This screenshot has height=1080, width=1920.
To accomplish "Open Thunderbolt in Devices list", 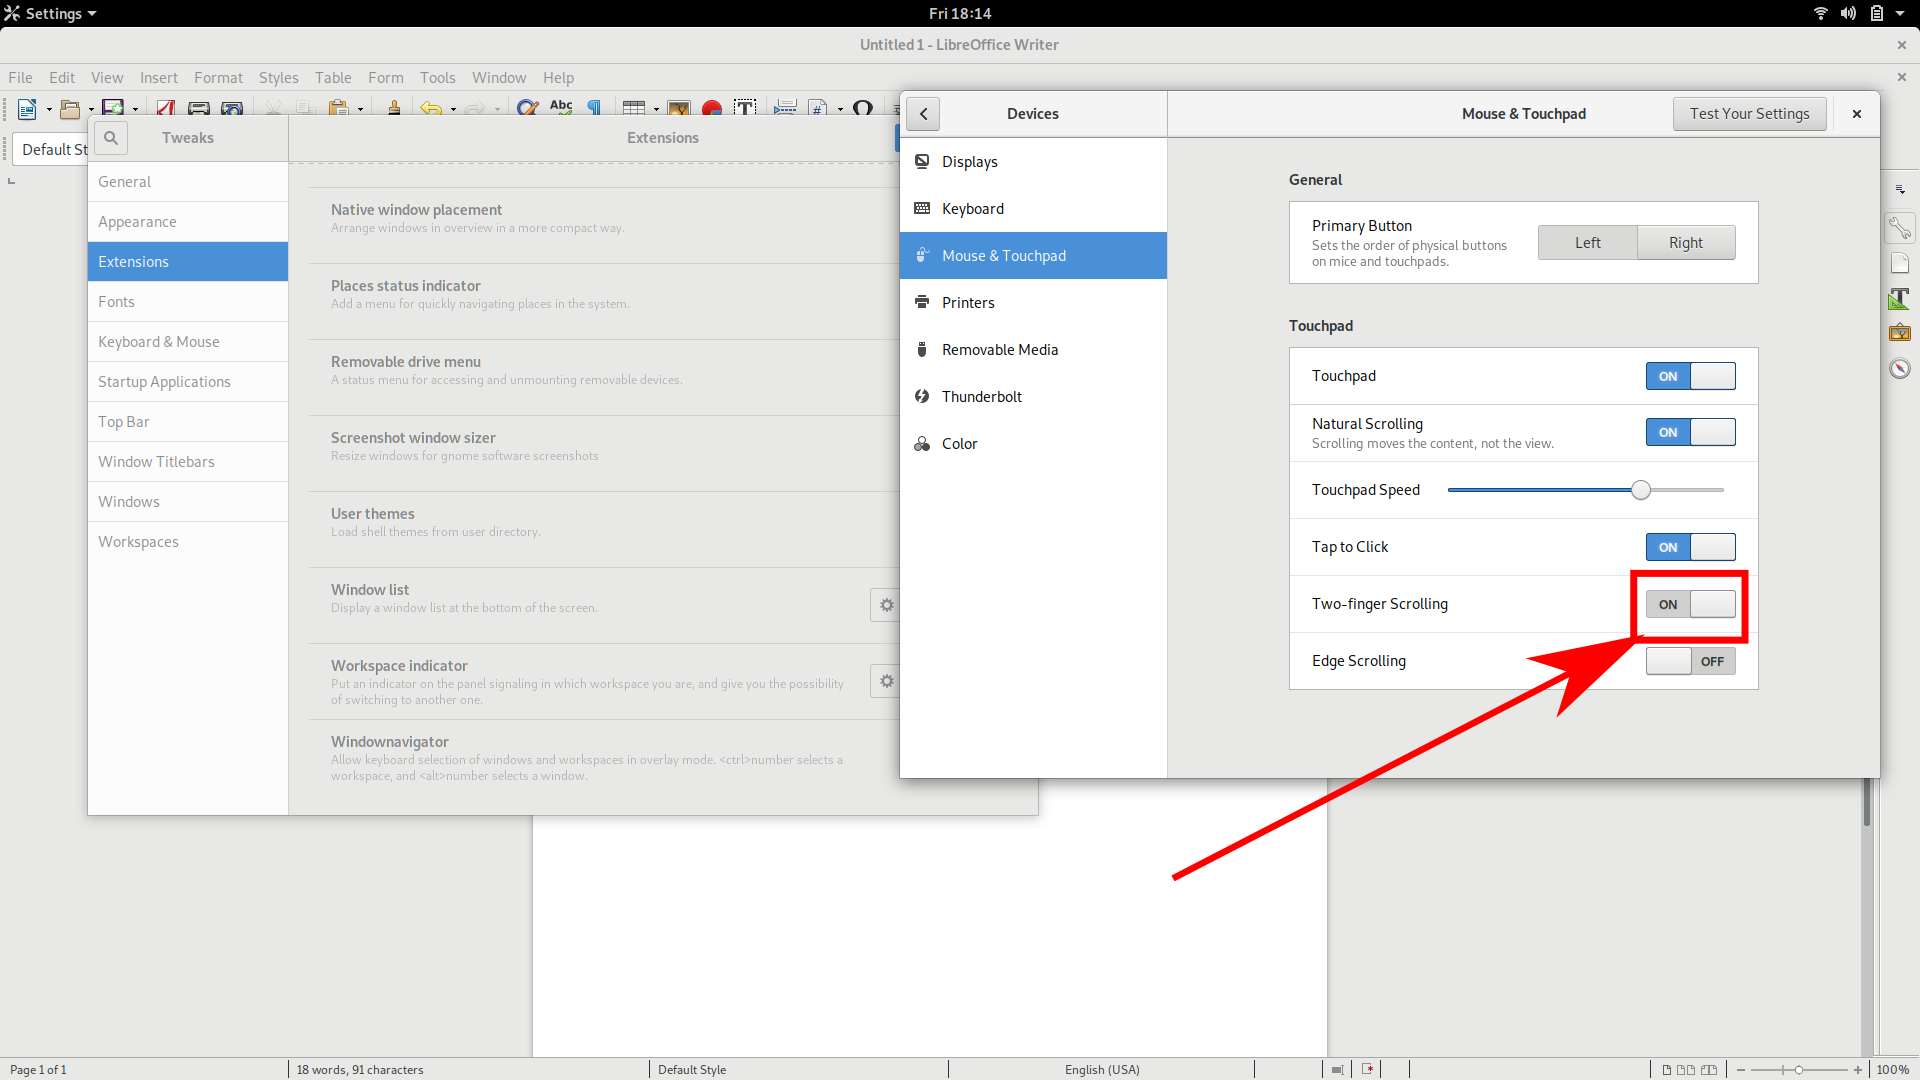I will (1033, 397).
